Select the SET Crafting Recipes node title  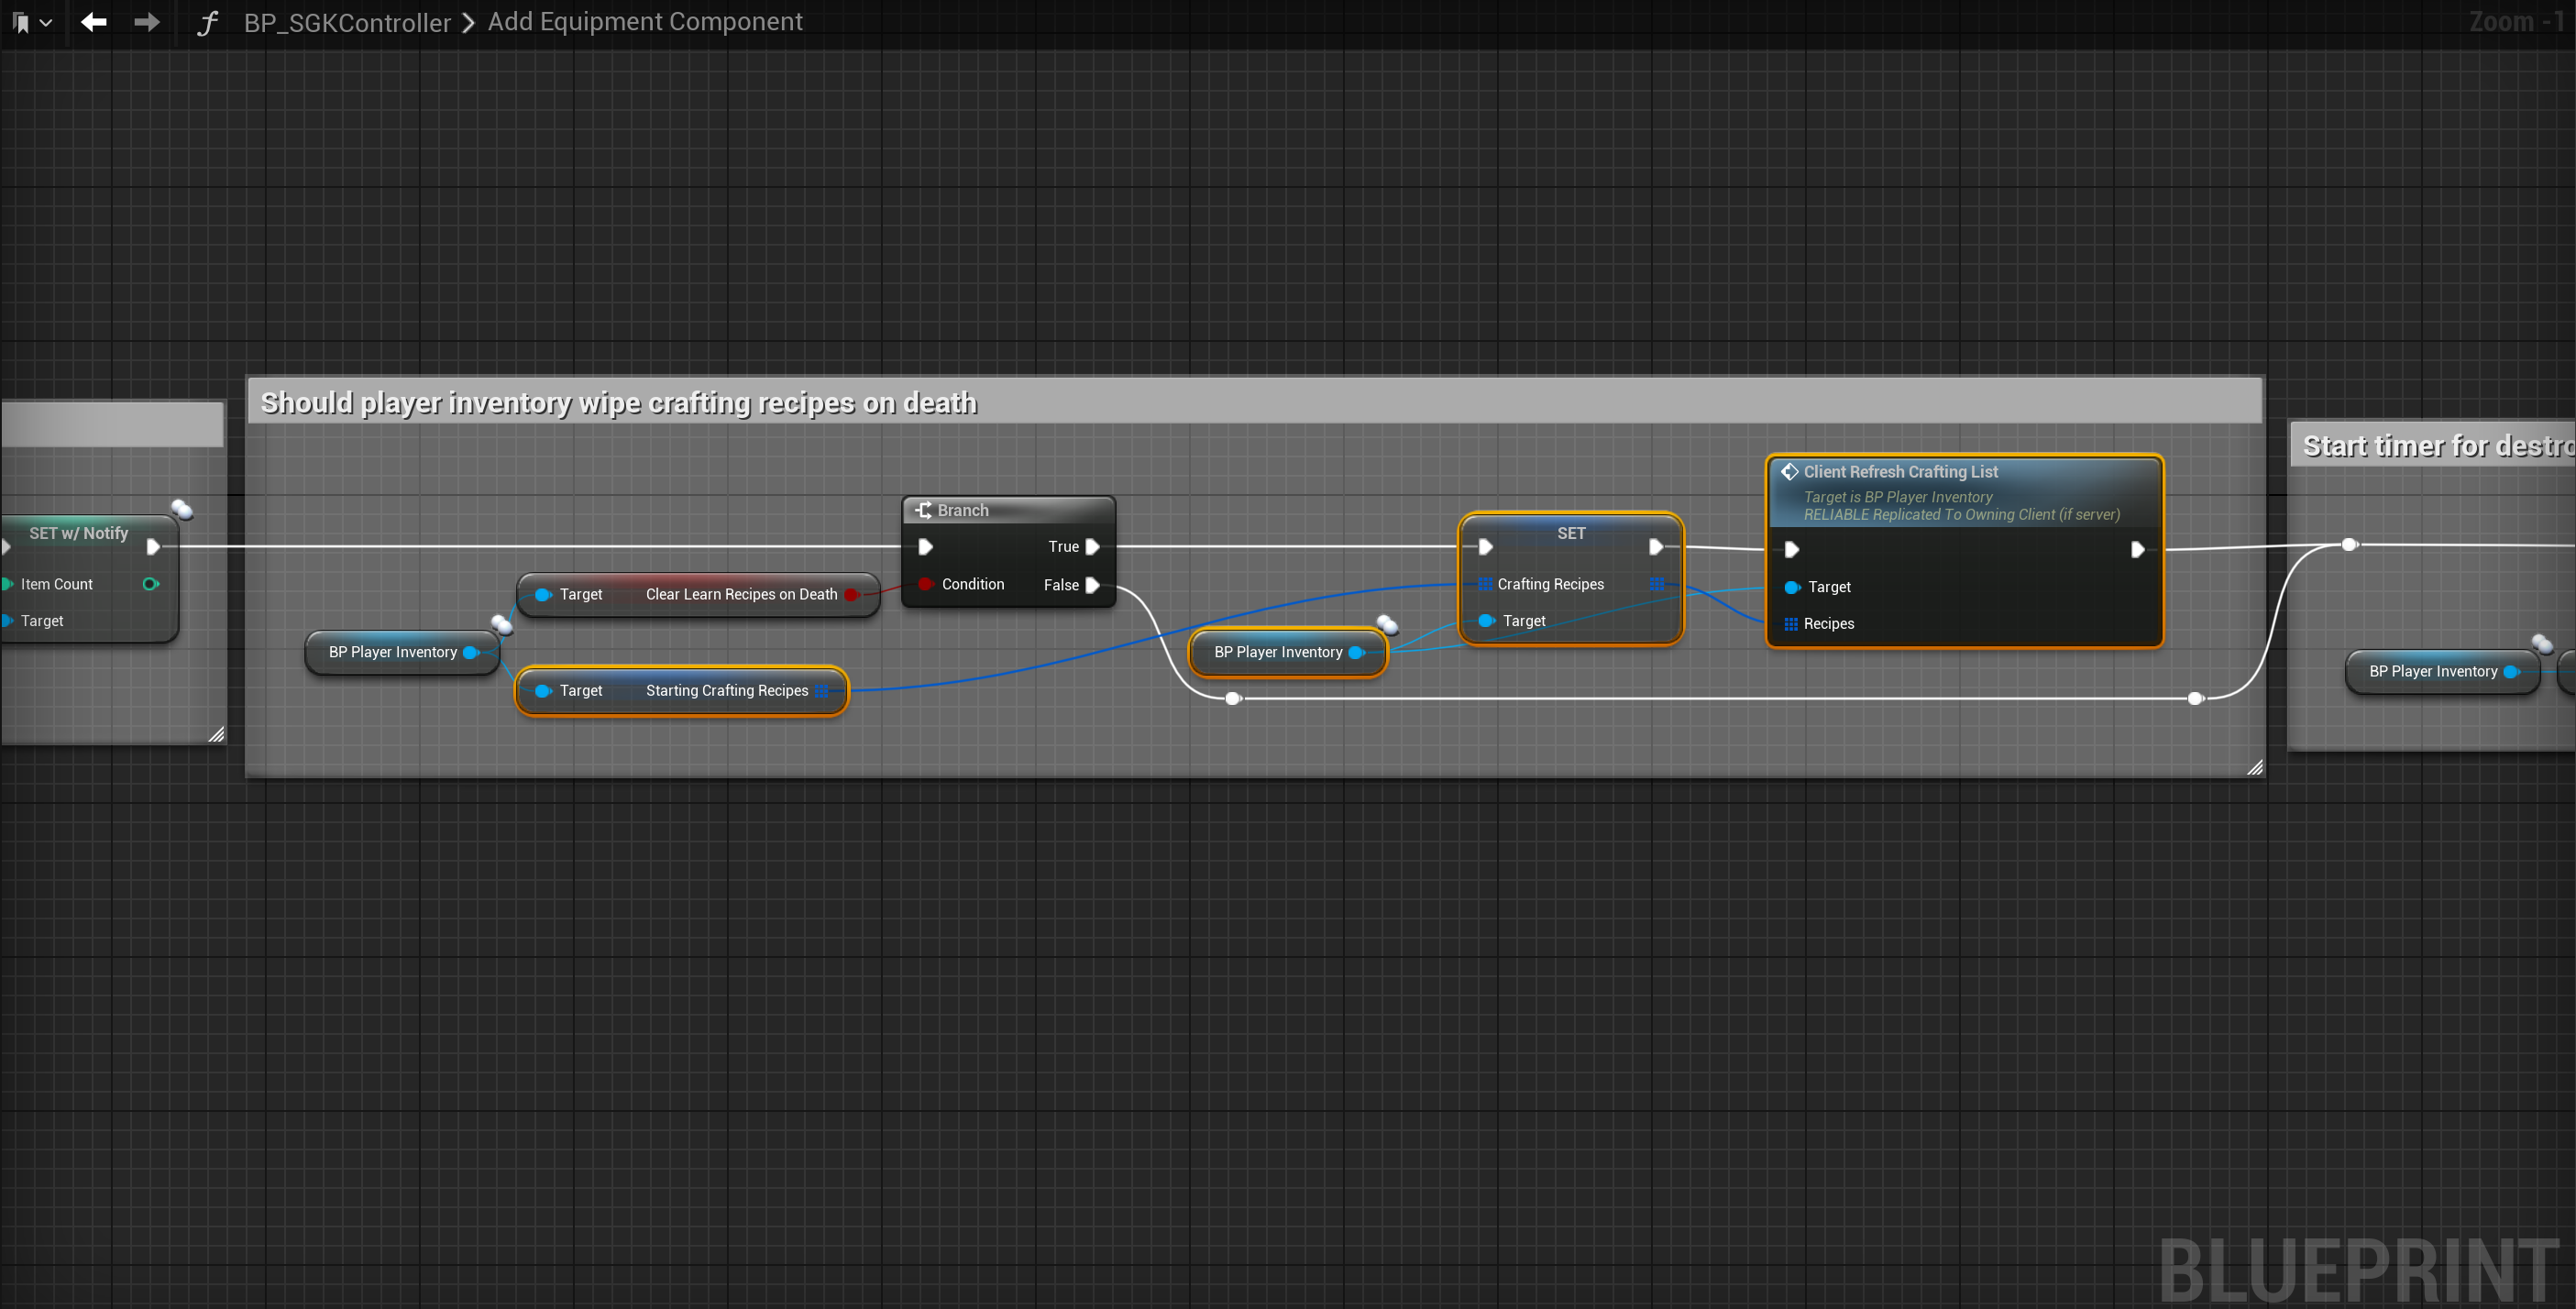click(x=1570, y=533)
